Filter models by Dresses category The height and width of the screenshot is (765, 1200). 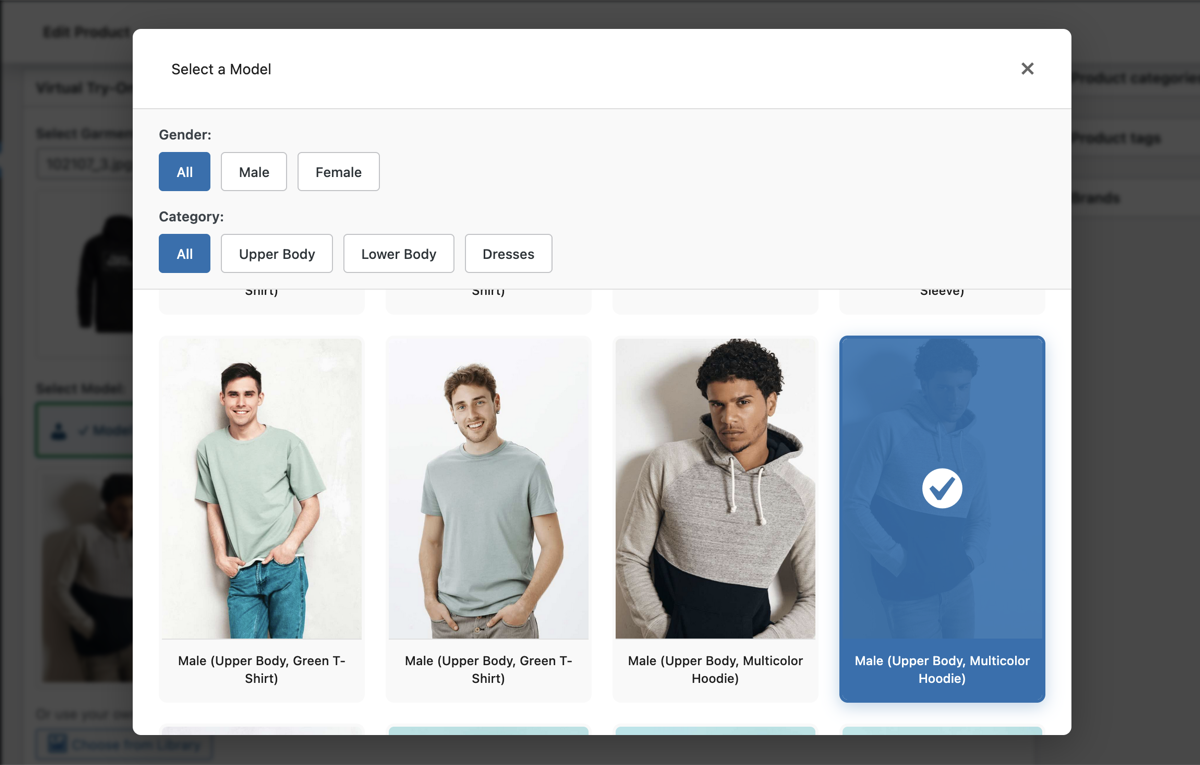coord(508,253)
